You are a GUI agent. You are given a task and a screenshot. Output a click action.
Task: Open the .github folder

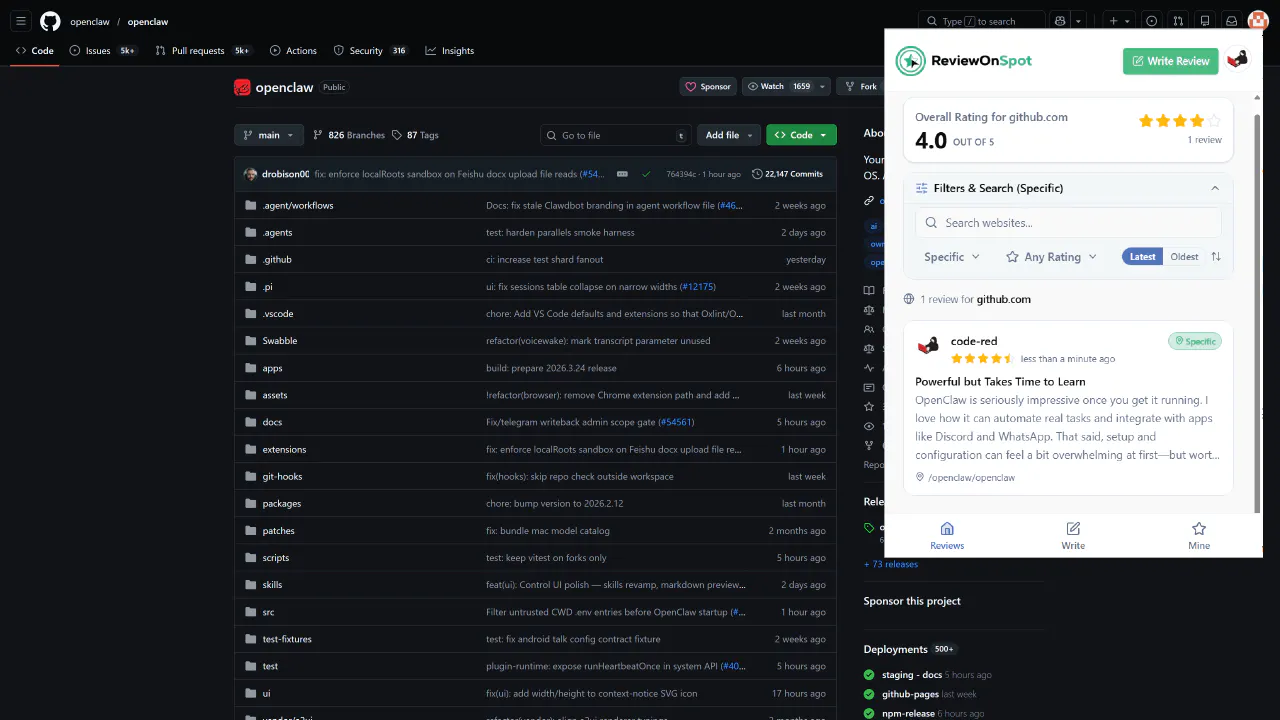click(277, 260)
